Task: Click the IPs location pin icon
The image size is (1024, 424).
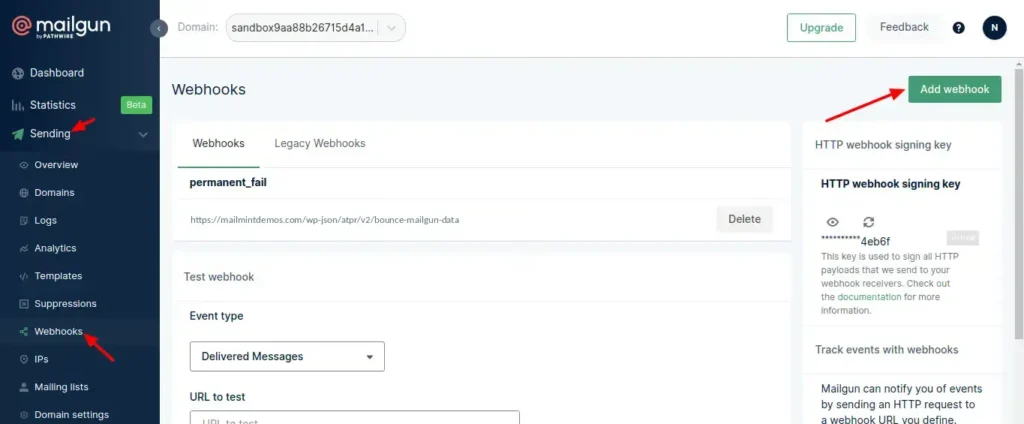Action: click(24, 359)
